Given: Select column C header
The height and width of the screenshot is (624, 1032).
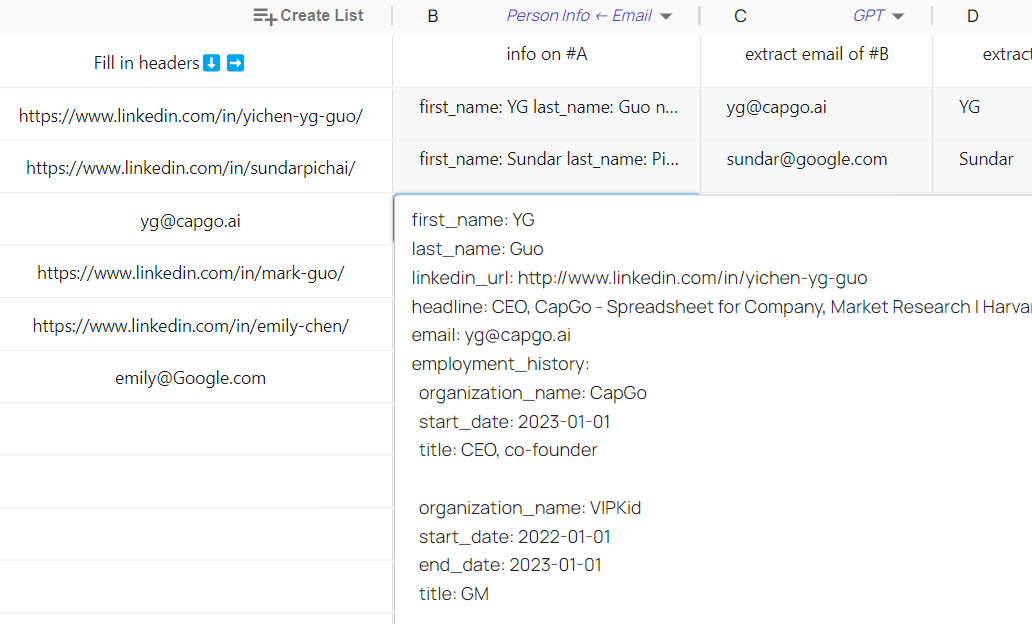Looking at the screenshot, I should [740, 16].
